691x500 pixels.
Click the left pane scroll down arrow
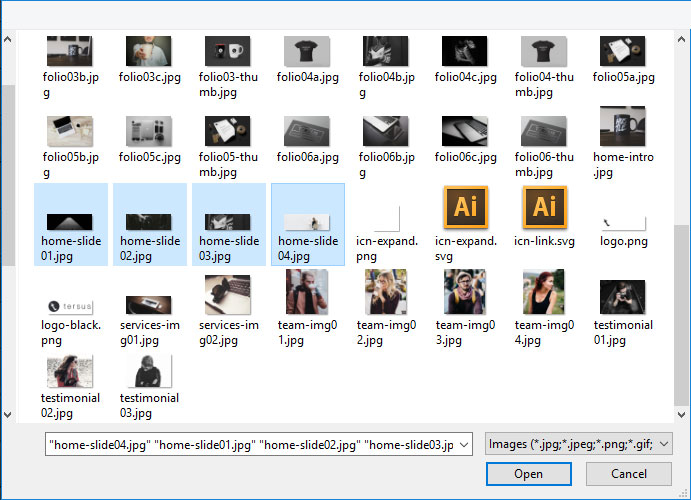[8, 415]
